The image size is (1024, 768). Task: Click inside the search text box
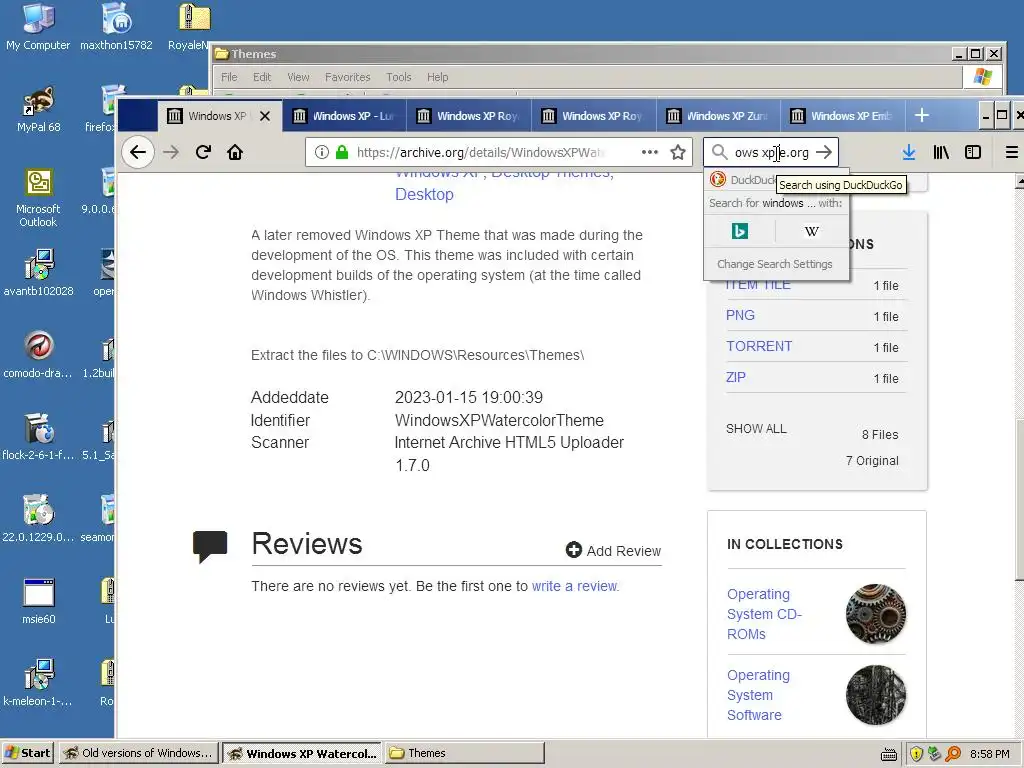[771, 152]
